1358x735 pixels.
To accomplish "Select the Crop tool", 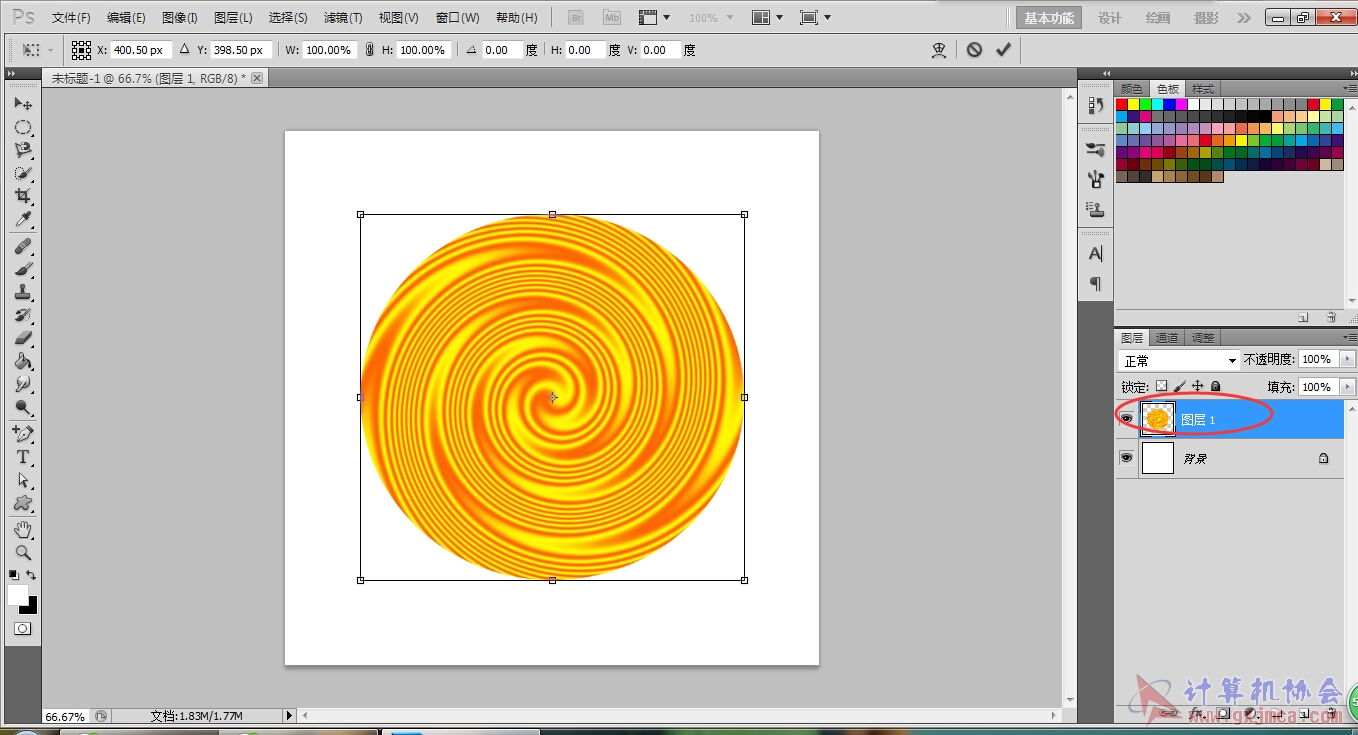I will point(23,196).
